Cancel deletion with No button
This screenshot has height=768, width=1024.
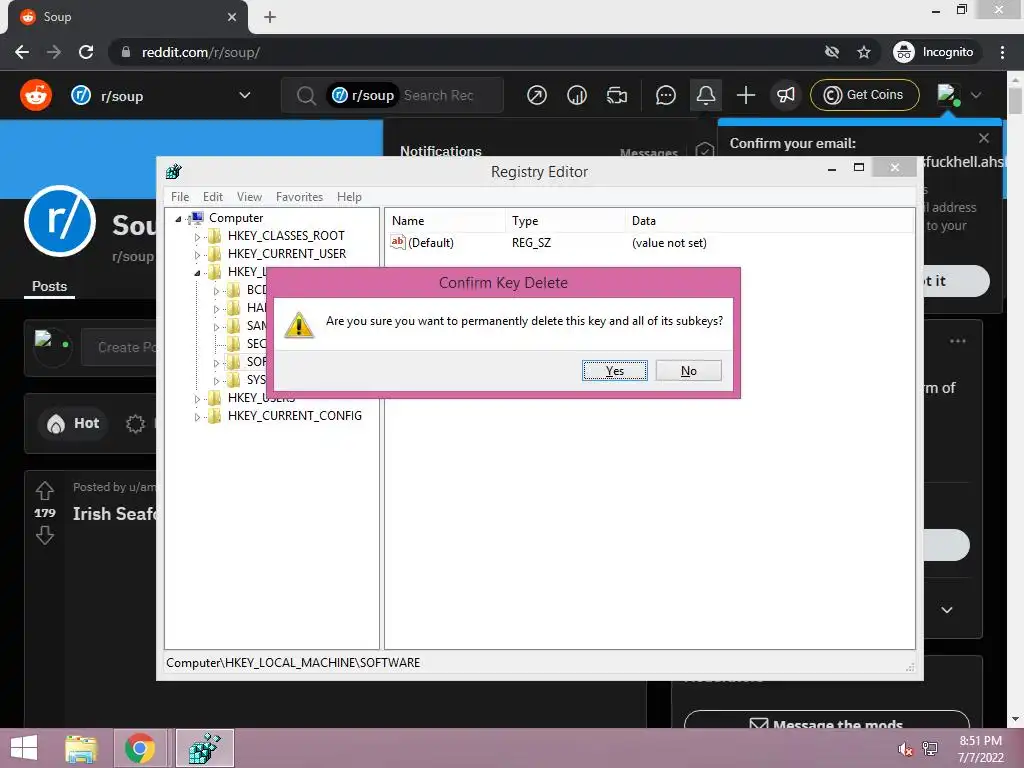tap(688, 370)
